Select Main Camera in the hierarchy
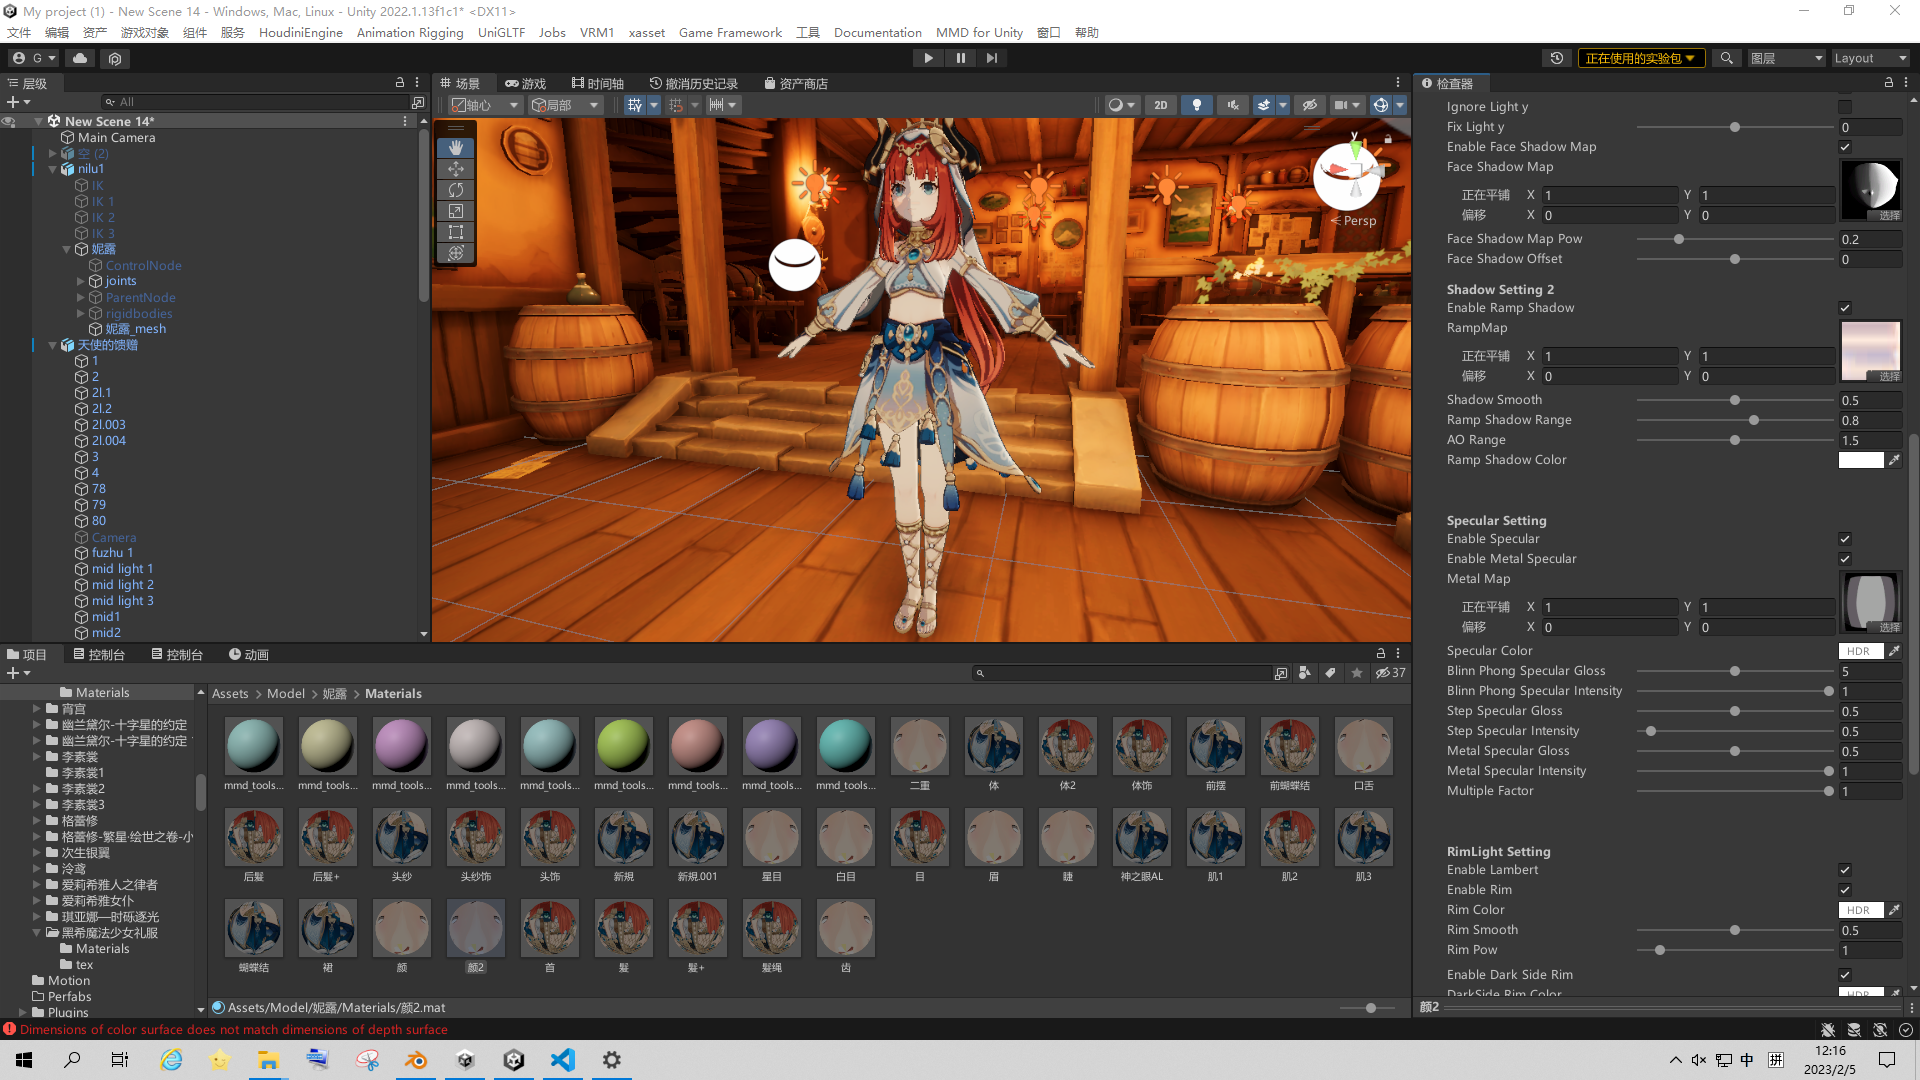1920x1080 pixels. tap(116, 137)
